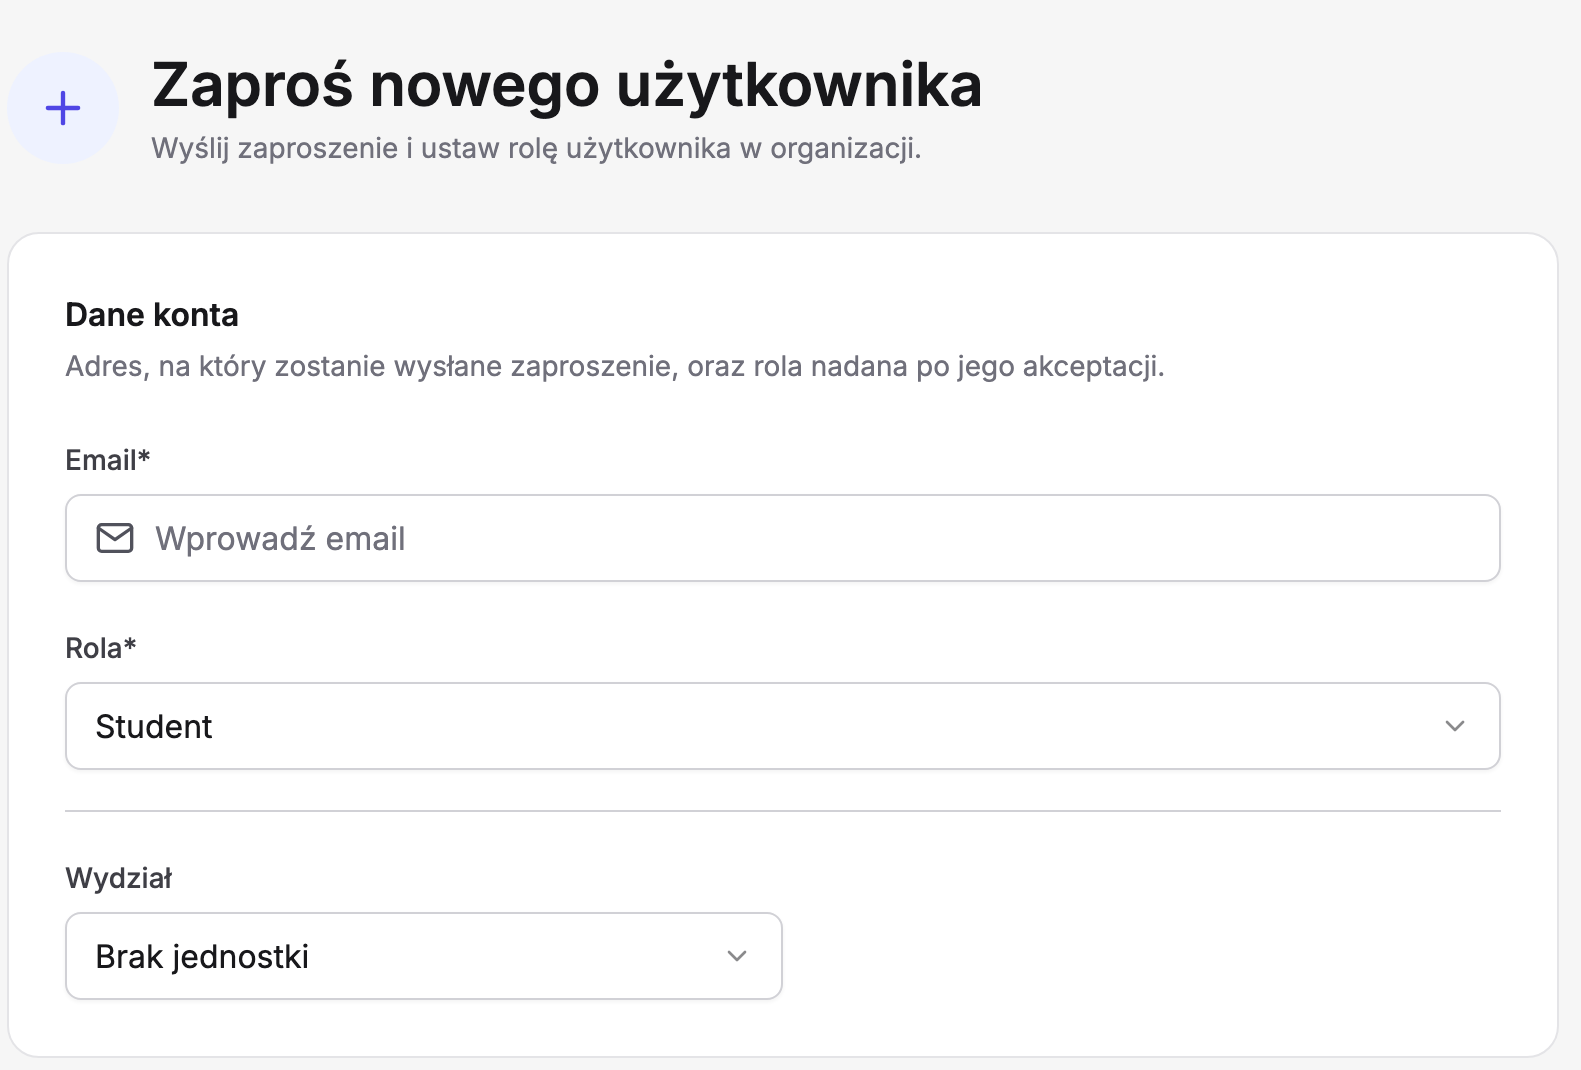Image resolution: width=1581 pixels, height=1070 pixels.
Task: Click the 'Wydział' field label
Action: 119,878
